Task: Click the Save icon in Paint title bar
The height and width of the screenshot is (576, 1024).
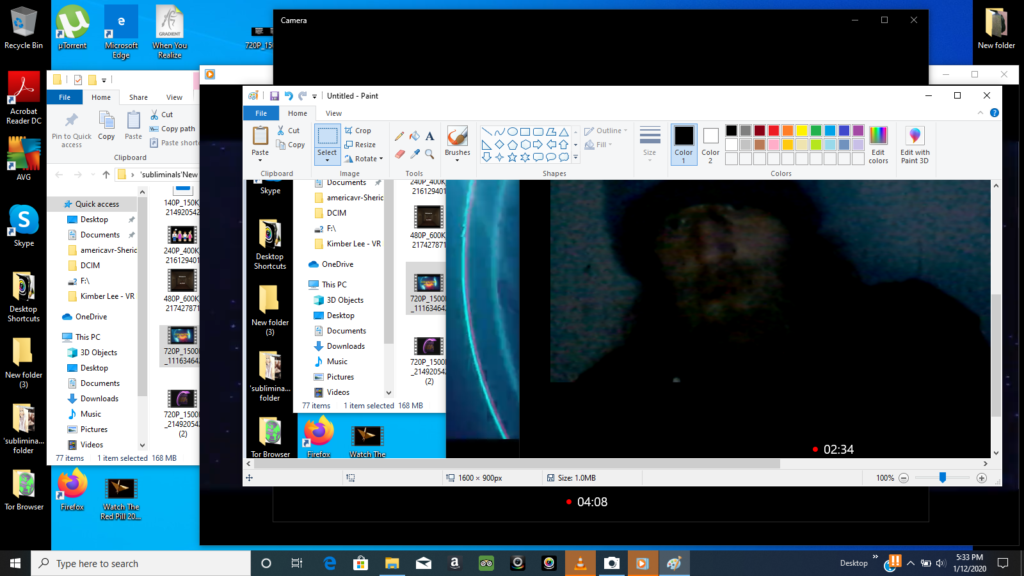Action: pyautogui.click(x=274, y=96)
